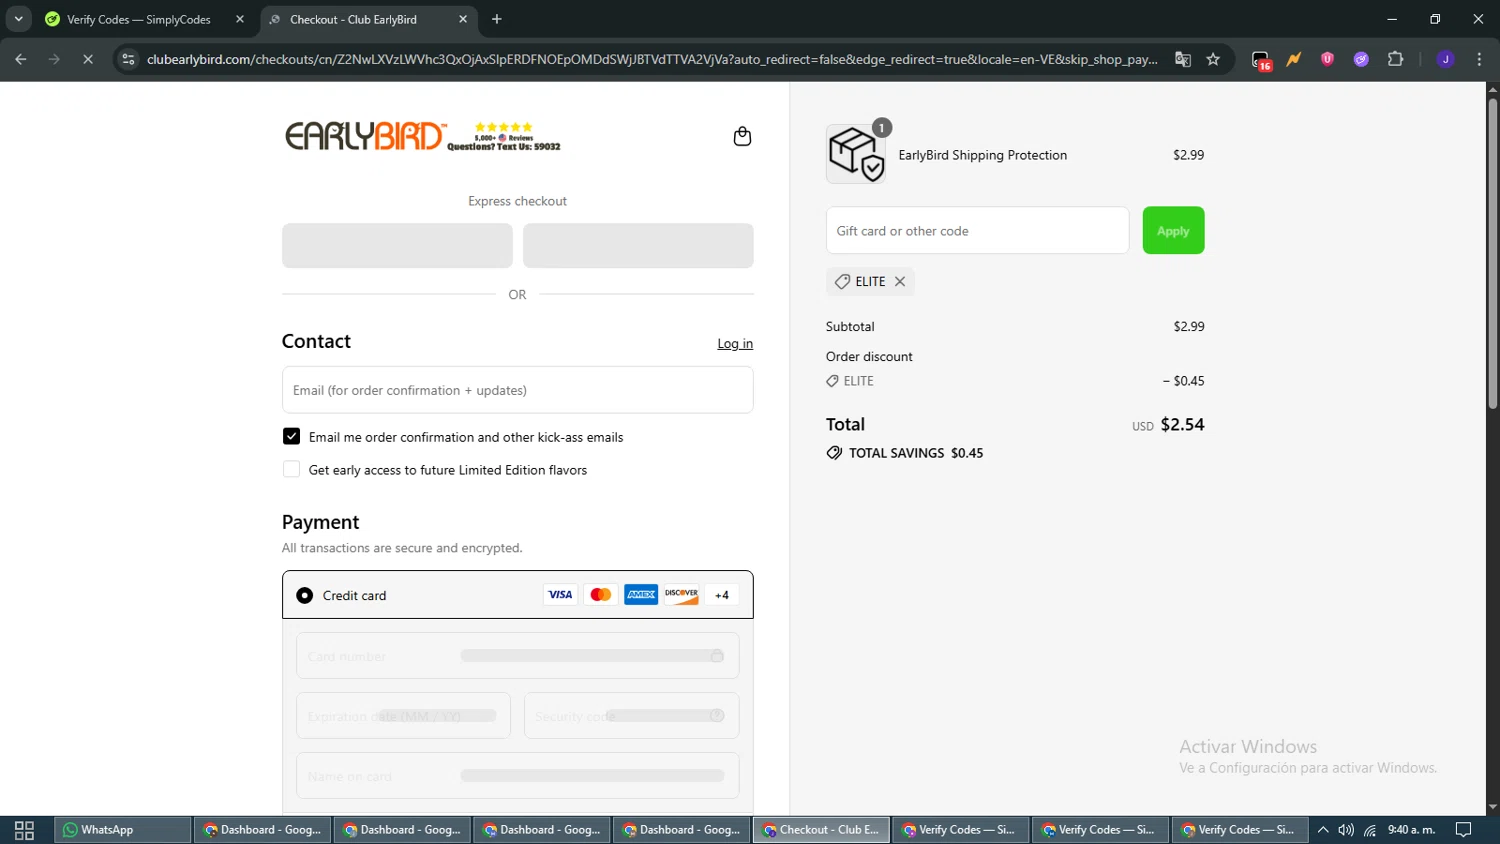Open the Extensions puzzle menu
The width and height of the screenshot is (1500, 844).
[x=1396, y=59]
